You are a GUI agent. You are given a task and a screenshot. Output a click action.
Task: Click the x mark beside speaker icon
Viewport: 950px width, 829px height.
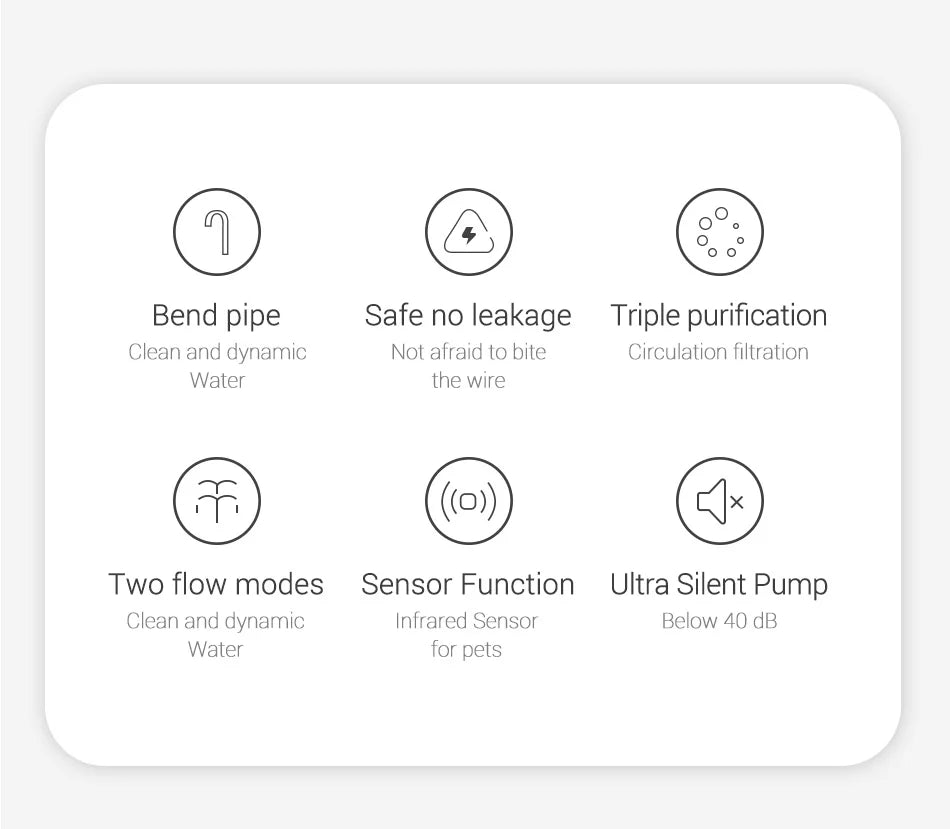[x=737, y=502]
